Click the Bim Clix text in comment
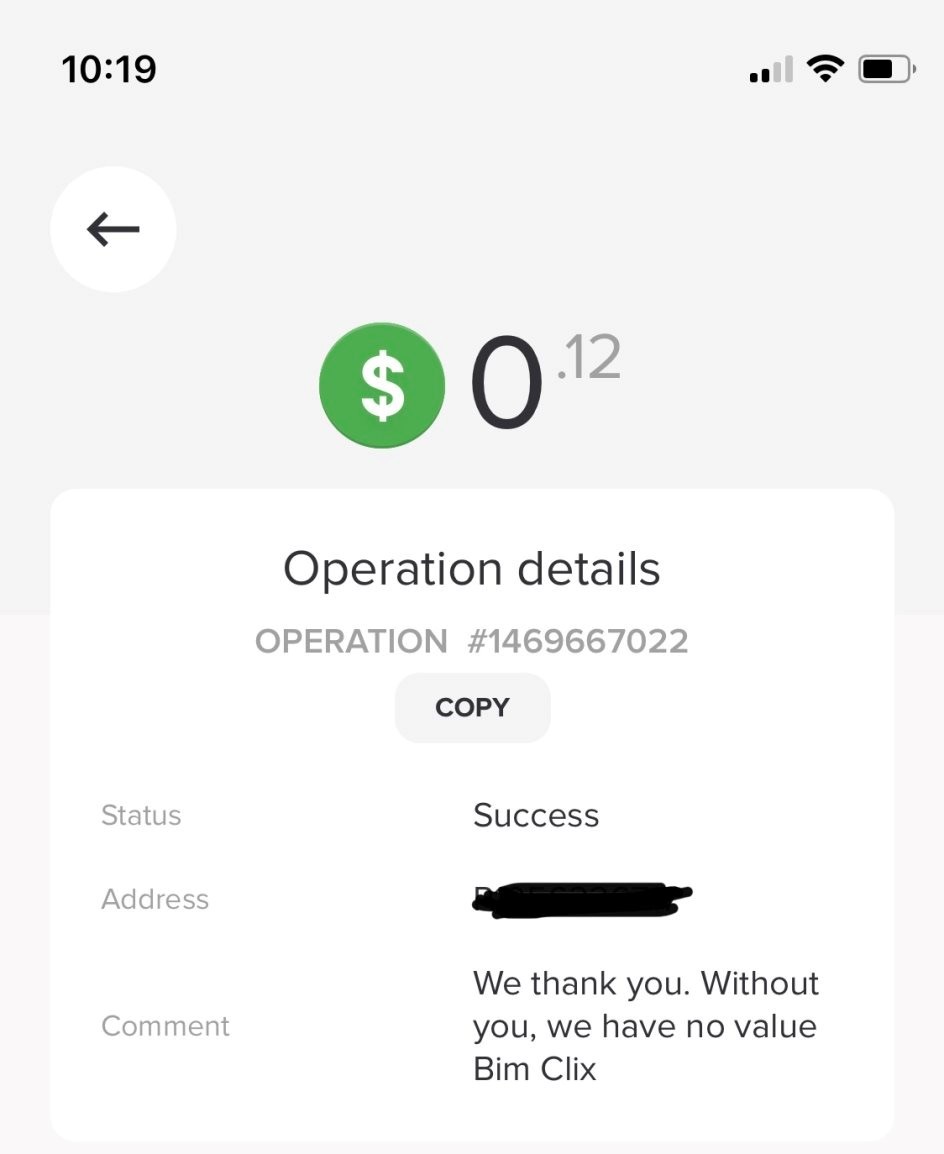The image size is (944, 1154). (535, 1069)
